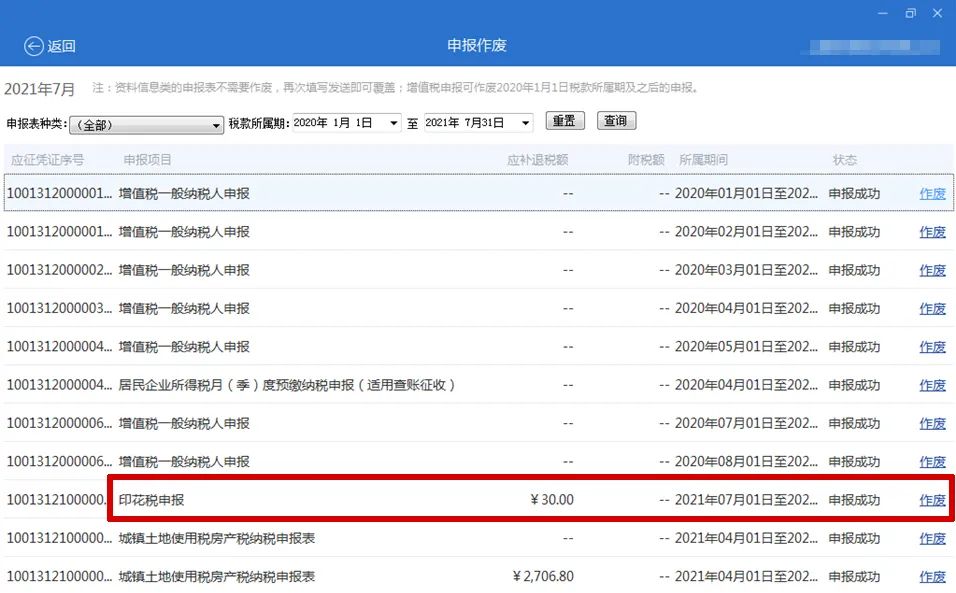Click 申报成功 status in 2020年05月01日 row
This screenshot has width=956, height=593.
point(854,347)
